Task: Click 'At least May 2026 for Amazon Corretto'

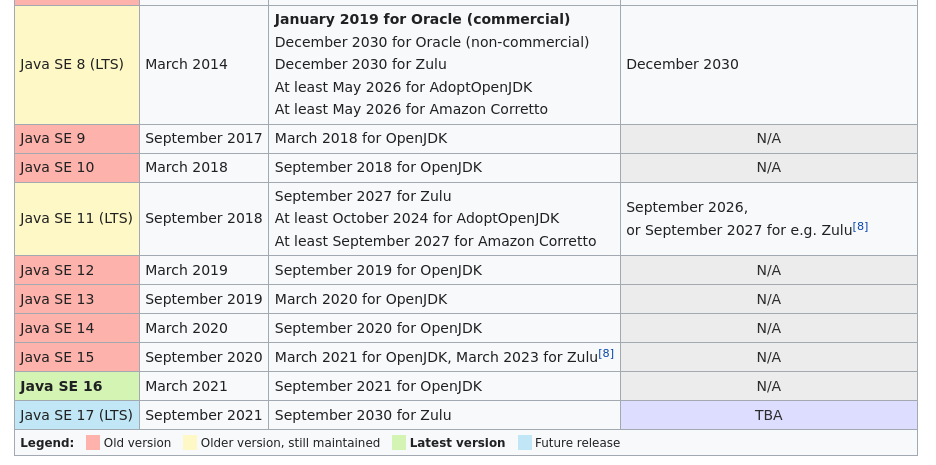Action: click(411, 109)
